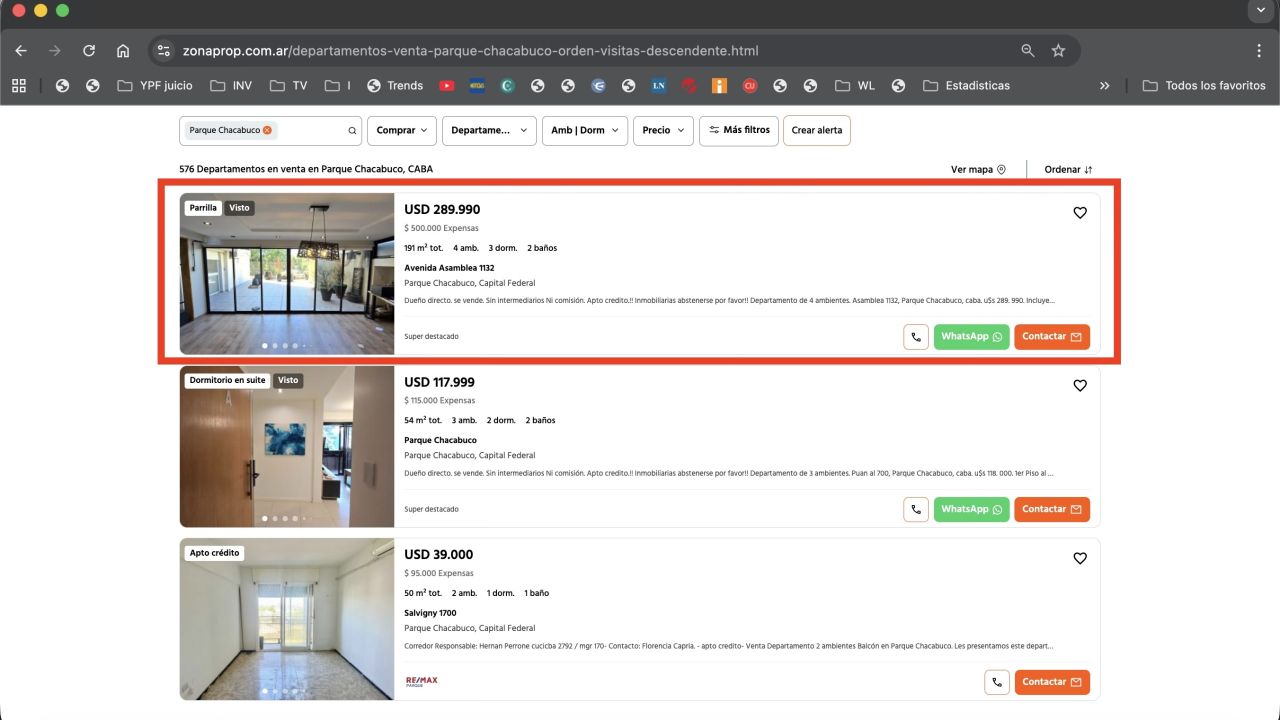Image resolution: width=1280 pixels, height=720 pixels.
Task: Click WhatsApp button on USD 117.999 listing
Action: click(971, 509)
